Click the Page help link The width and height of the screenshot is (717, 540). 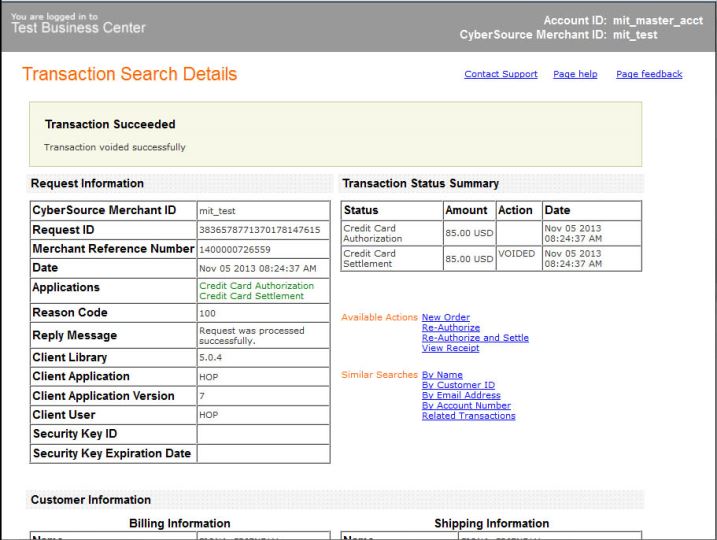pos(575,74)
